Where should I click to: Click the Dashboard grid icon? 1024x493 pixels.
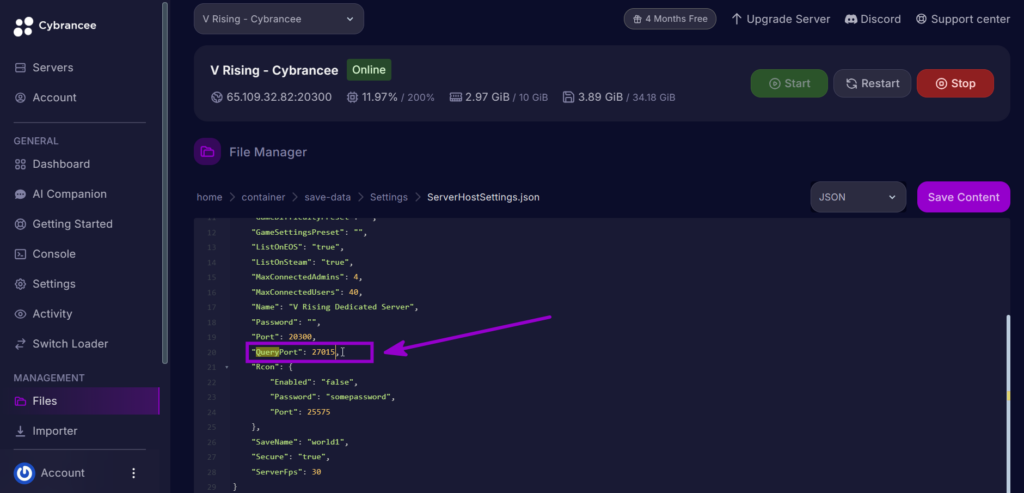[x=20, y=165]
